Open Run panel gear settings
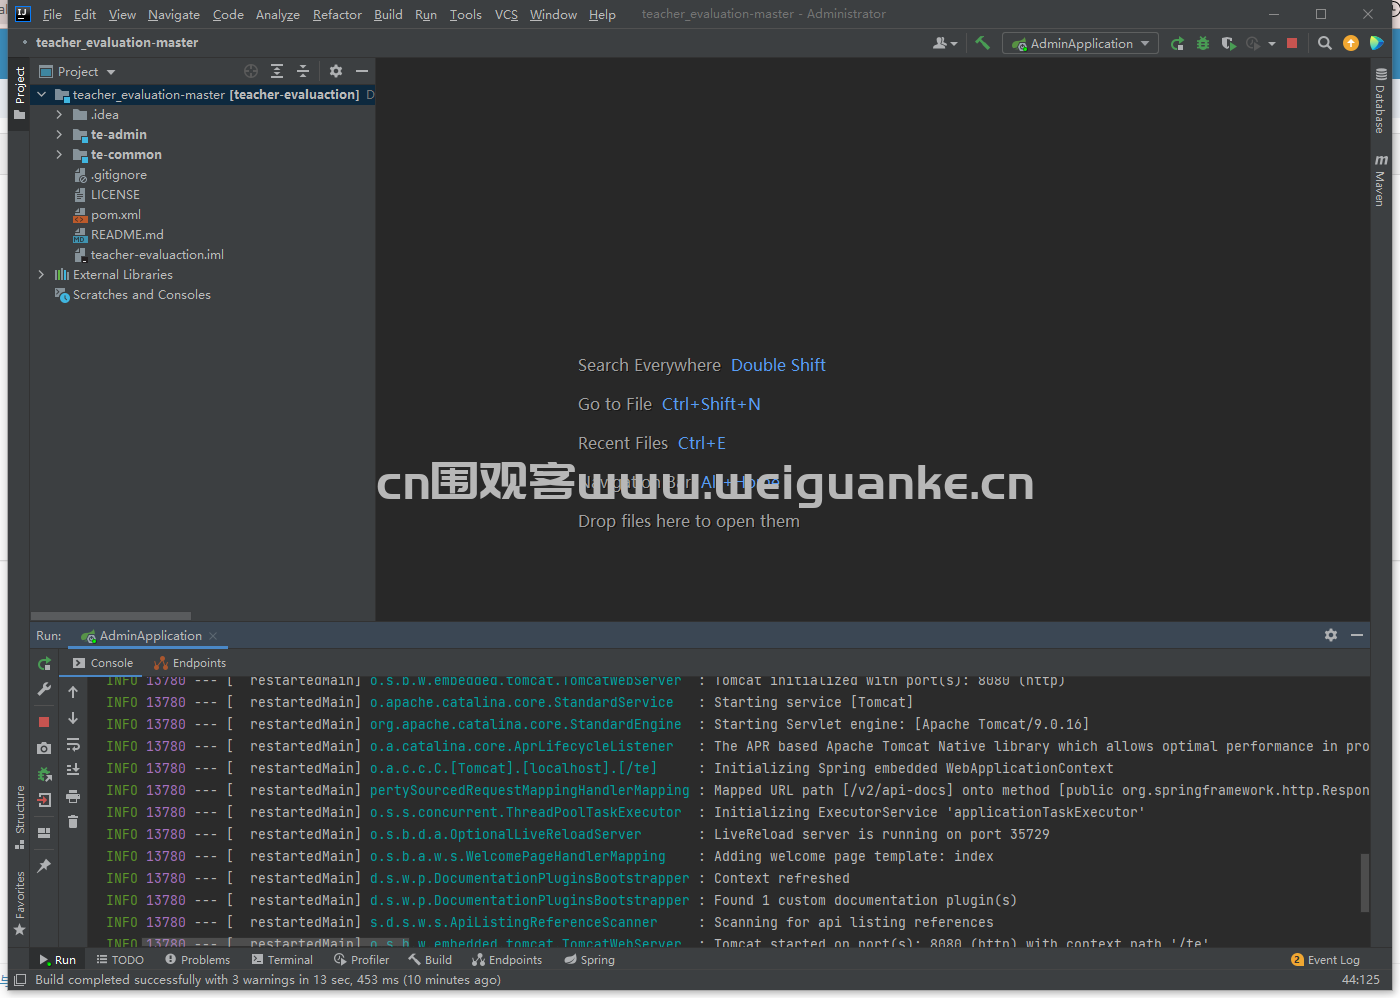 point(1331,635)
